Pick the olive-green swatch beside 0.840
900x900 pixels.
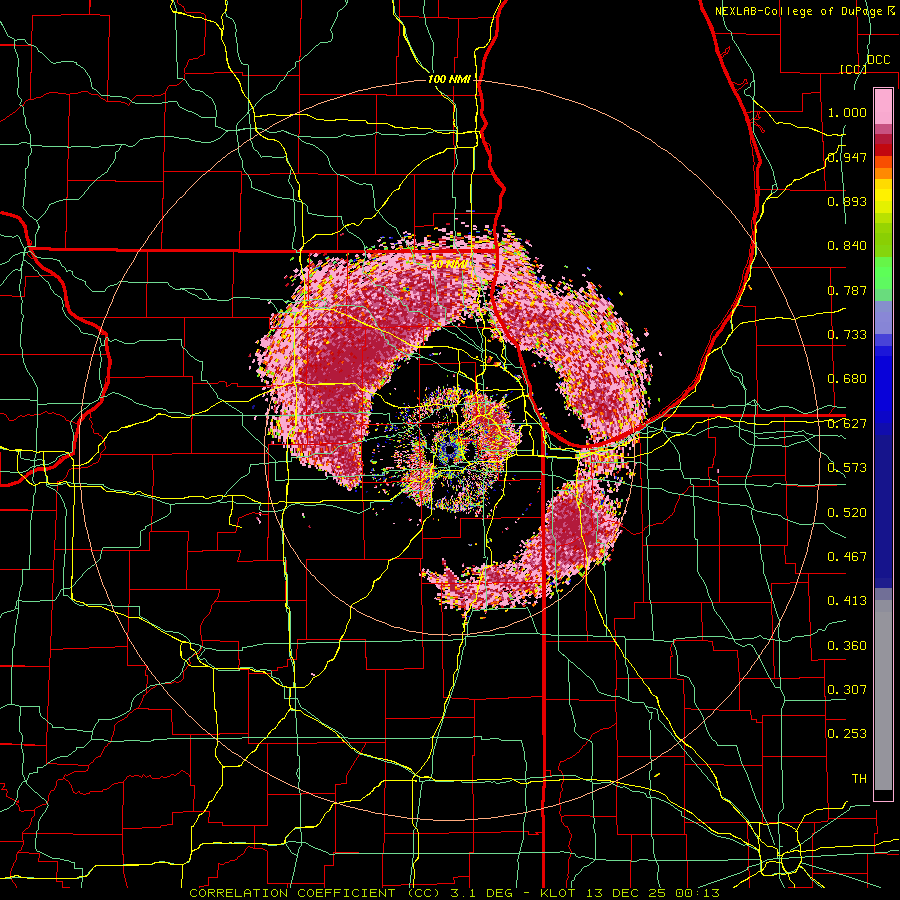pos(883,240)
